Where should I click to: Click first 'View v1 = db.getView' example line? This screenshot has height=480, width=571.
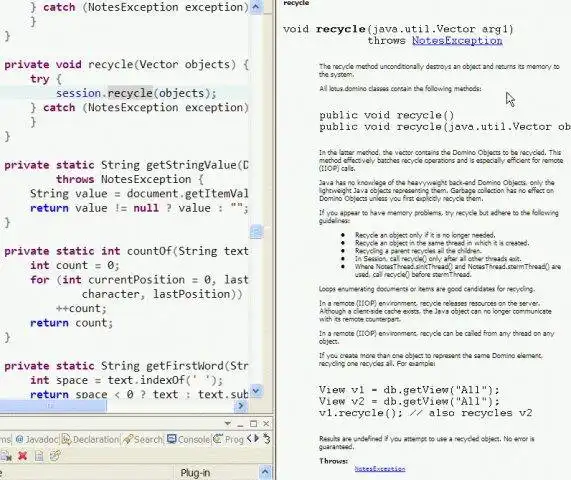point(409,390)
